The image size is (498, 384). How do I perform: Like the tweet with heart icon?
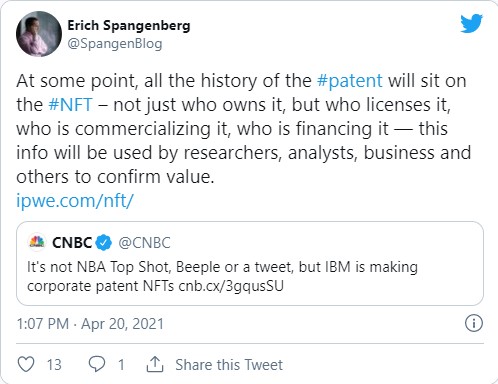click(x=26, y=364)
